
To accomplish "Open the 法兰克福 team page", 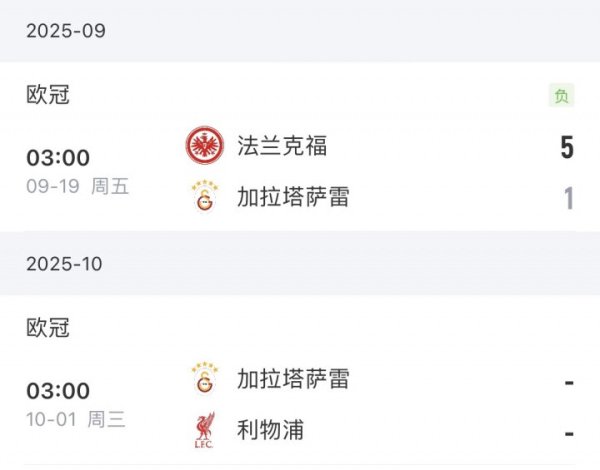I will 282,146.
